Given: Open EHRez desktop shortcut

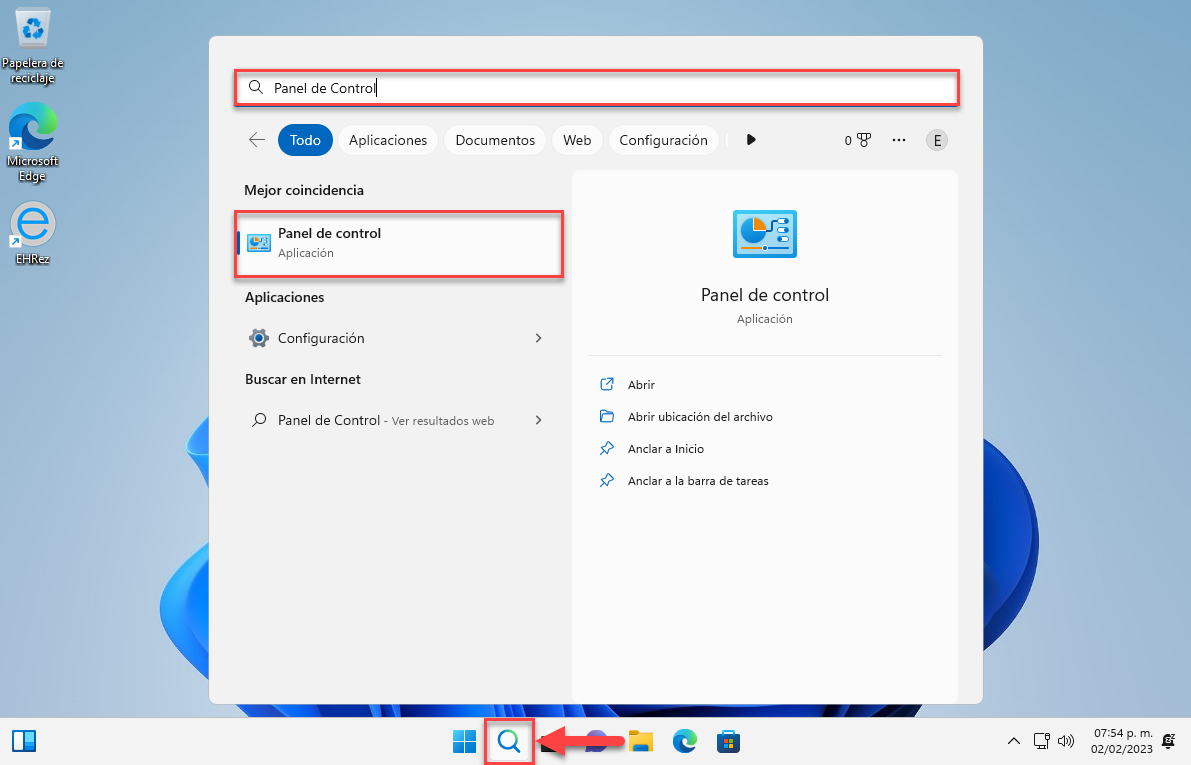Looking at the screenshot, I should point(33,233).
